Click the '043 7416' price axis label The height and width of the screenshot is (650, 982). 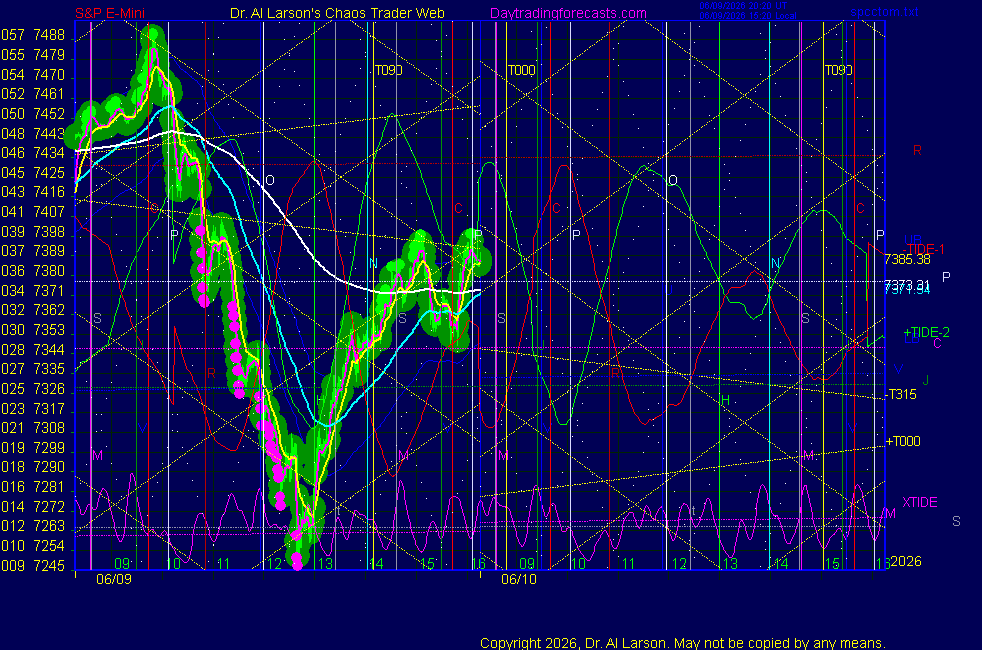[33, 192]
